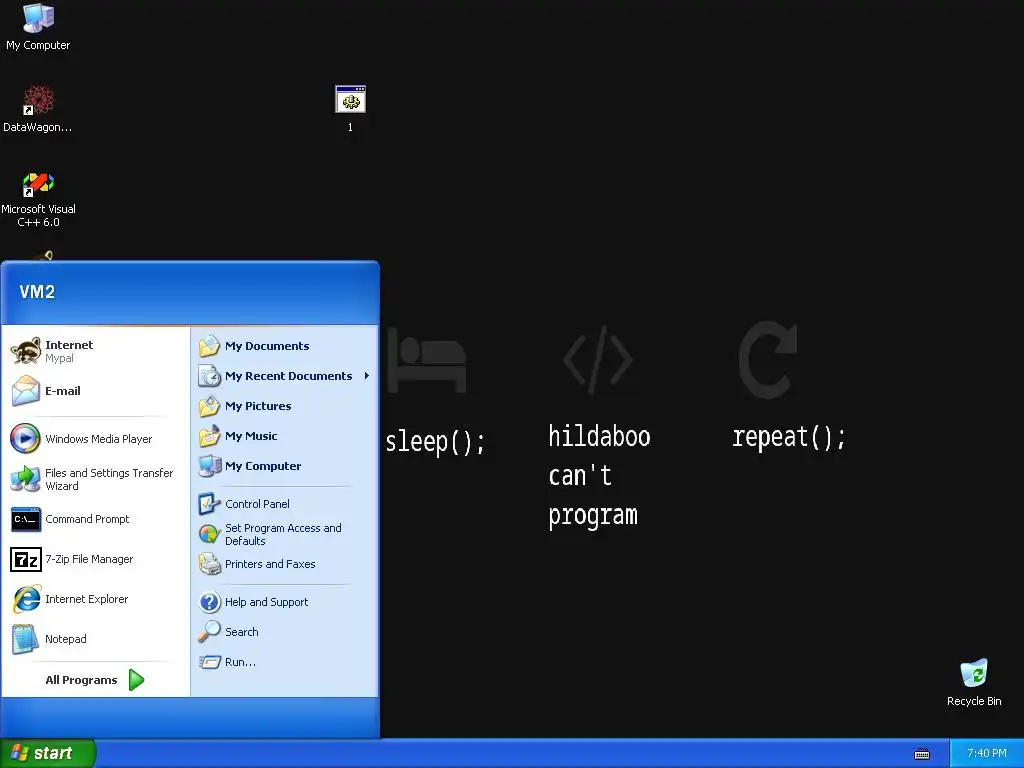Viewport: 1024px width, 768px height.
Task: Open the My Computer desktop icon
Action: tap(38, 26)
